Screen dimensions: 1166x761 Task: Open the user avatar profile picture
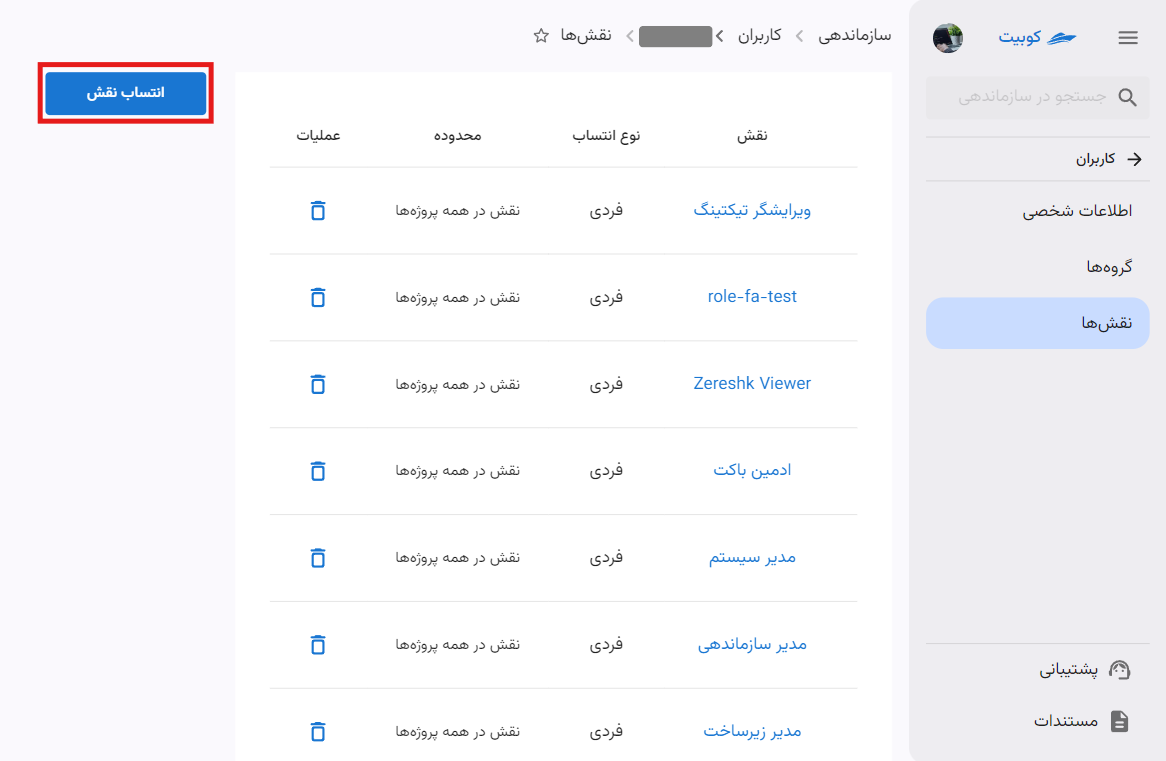point(947,37)
